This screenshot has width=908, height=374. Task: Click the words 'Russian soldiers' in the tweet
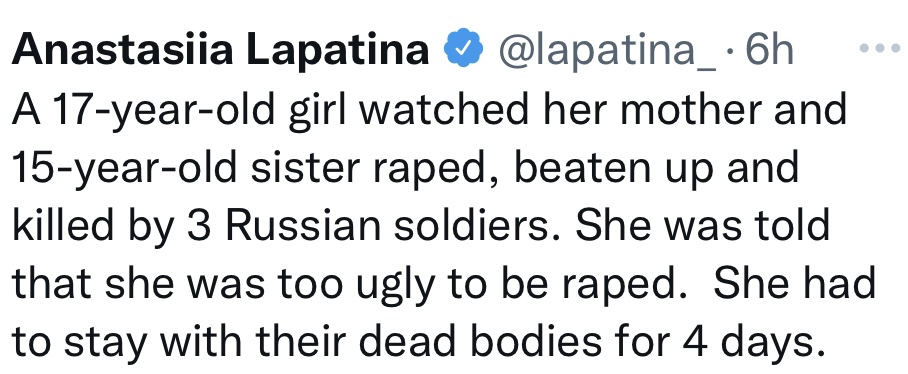pyautogui.click(x=385, y=224)
